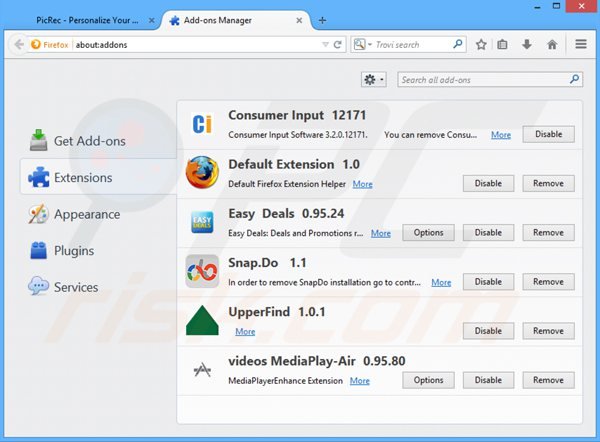600x442 pixels.
Task: Select the Consumer Input 12171 title
Action: coord(297,115)
